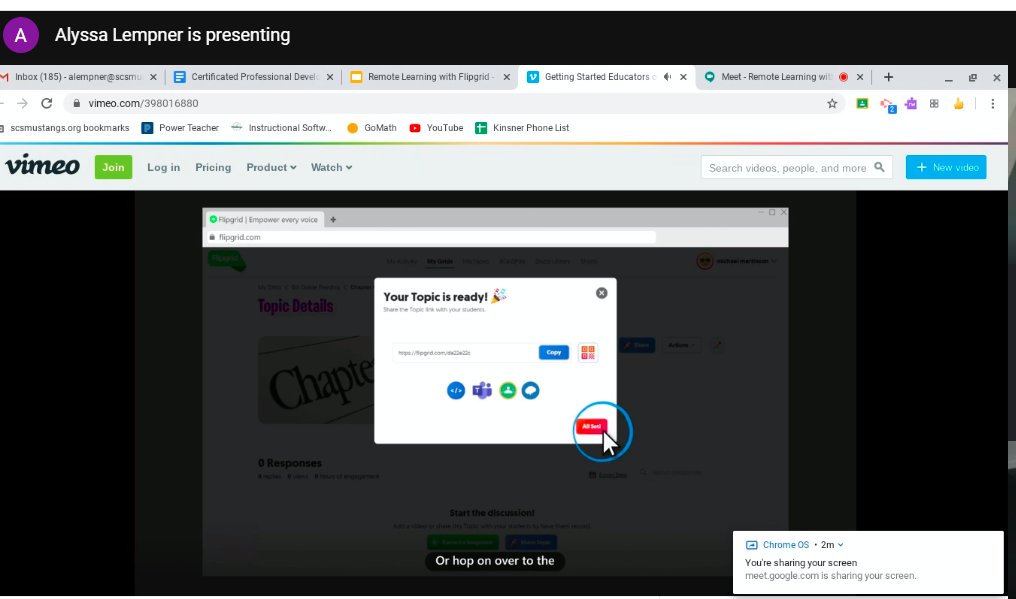The height and width of the screenshot is (599, 1016).
Task: Click the You're sharing your screen notification
Action: [x=868, y=562]
